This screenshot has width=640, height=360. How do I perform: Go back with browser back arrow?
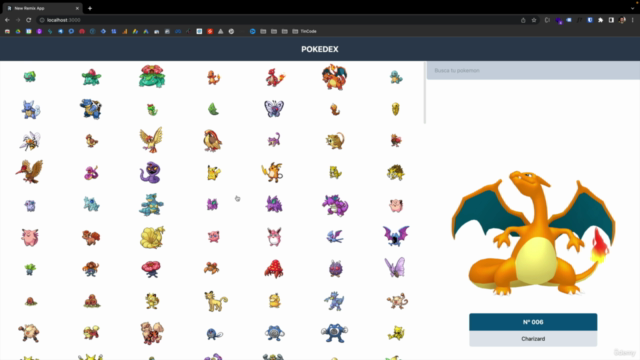pyautogui.click(x=7, y=20)
